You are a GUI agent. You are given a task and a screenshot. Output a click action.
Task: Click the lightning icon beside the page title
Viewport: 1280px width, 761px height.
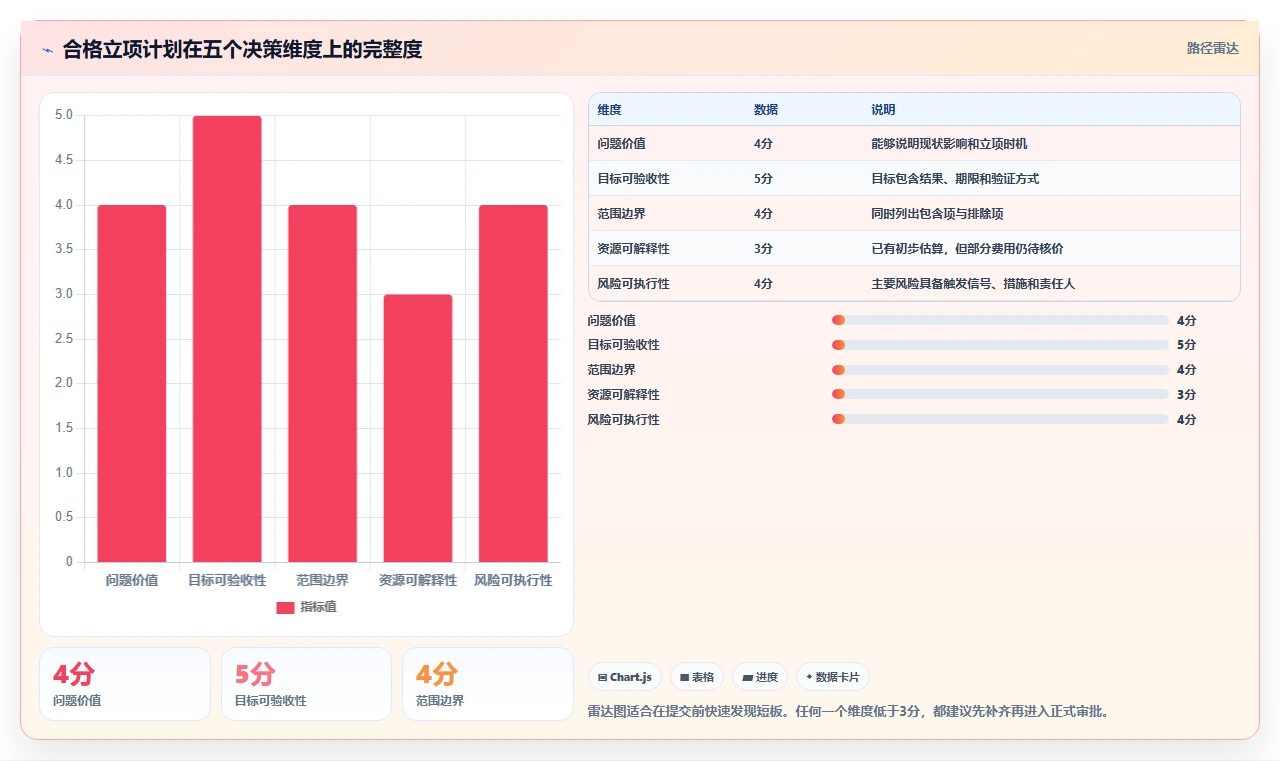pyautogui.click(x=47, y=49)
